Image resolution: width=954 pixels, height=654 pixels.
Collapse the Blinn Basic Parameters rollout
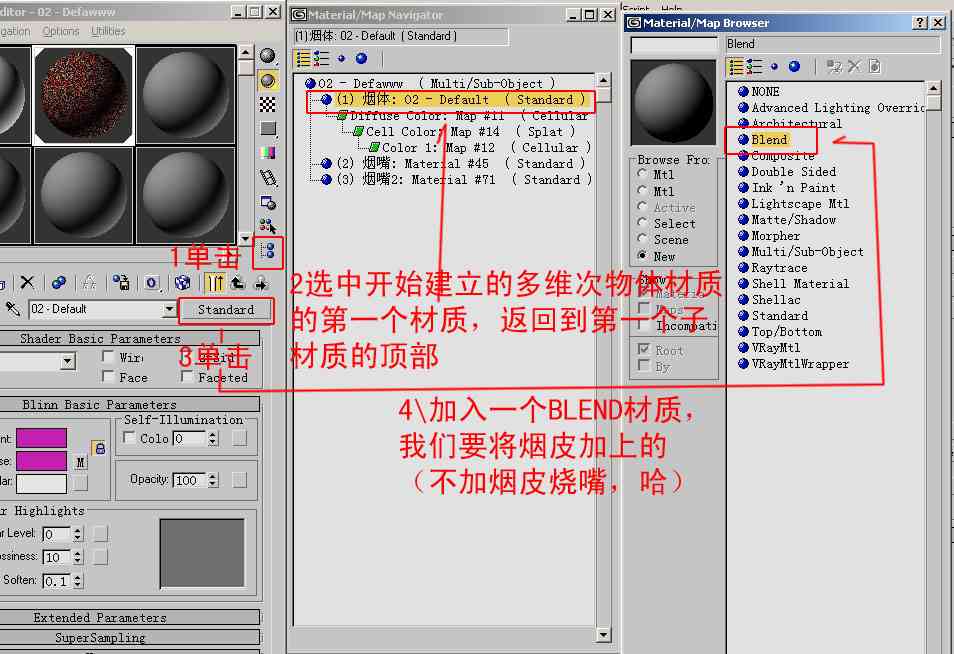coord(130,404)
